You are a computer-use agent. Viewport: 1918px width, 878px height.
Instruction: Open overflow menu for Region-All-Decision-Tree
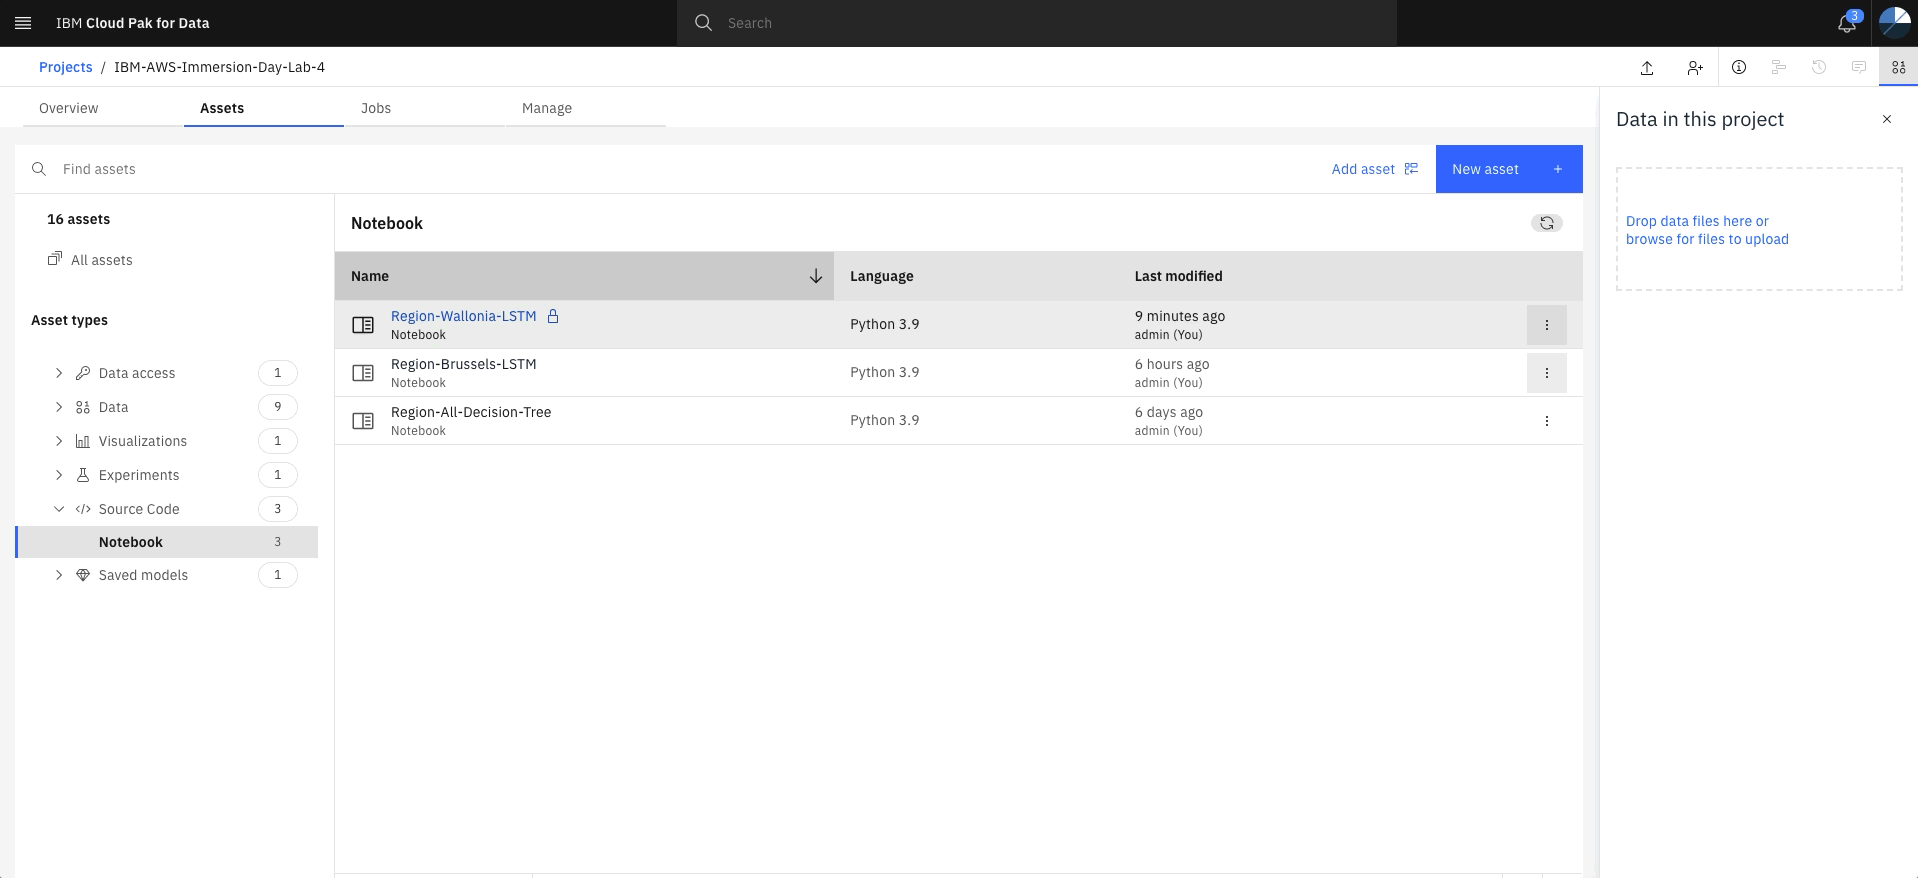click(1547, 421)
